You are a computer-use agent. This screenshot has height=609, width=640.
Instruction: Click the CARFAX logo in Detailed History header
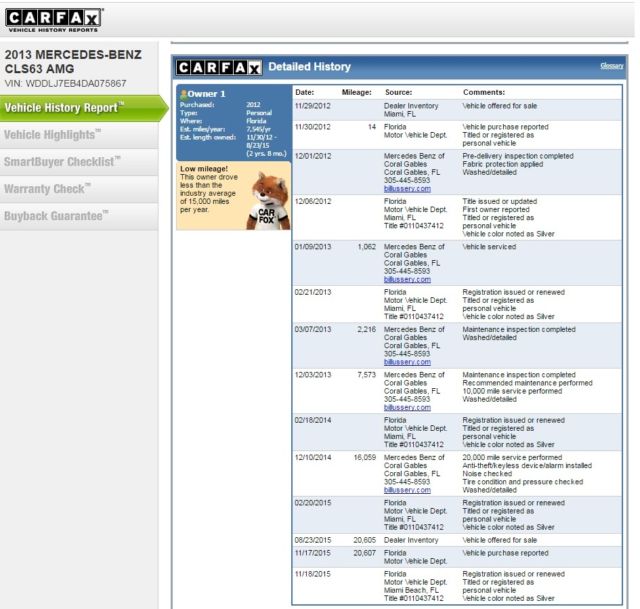click(x=218, y=67)
